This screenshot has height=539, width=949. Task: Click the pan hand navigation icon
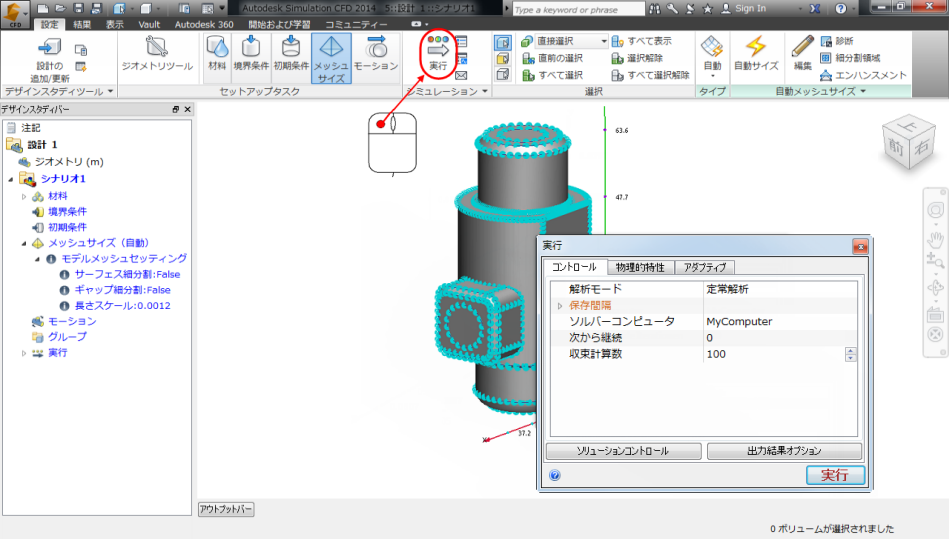click(935, 238)
